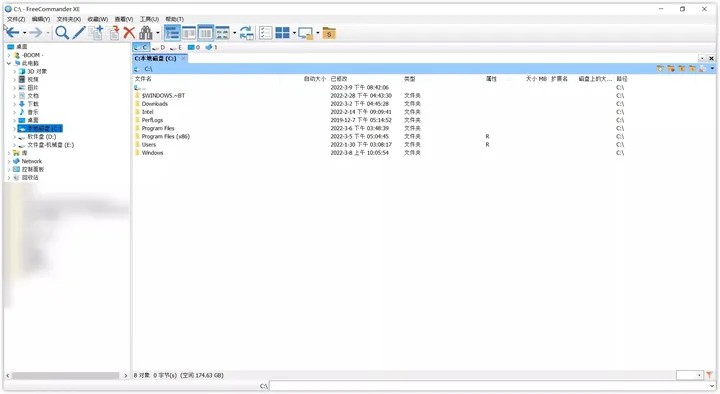The height and width of the screenshot is (394, 720).
Task: Open the dropdown arrow beside the binoculars
Action: pos(158,33)
